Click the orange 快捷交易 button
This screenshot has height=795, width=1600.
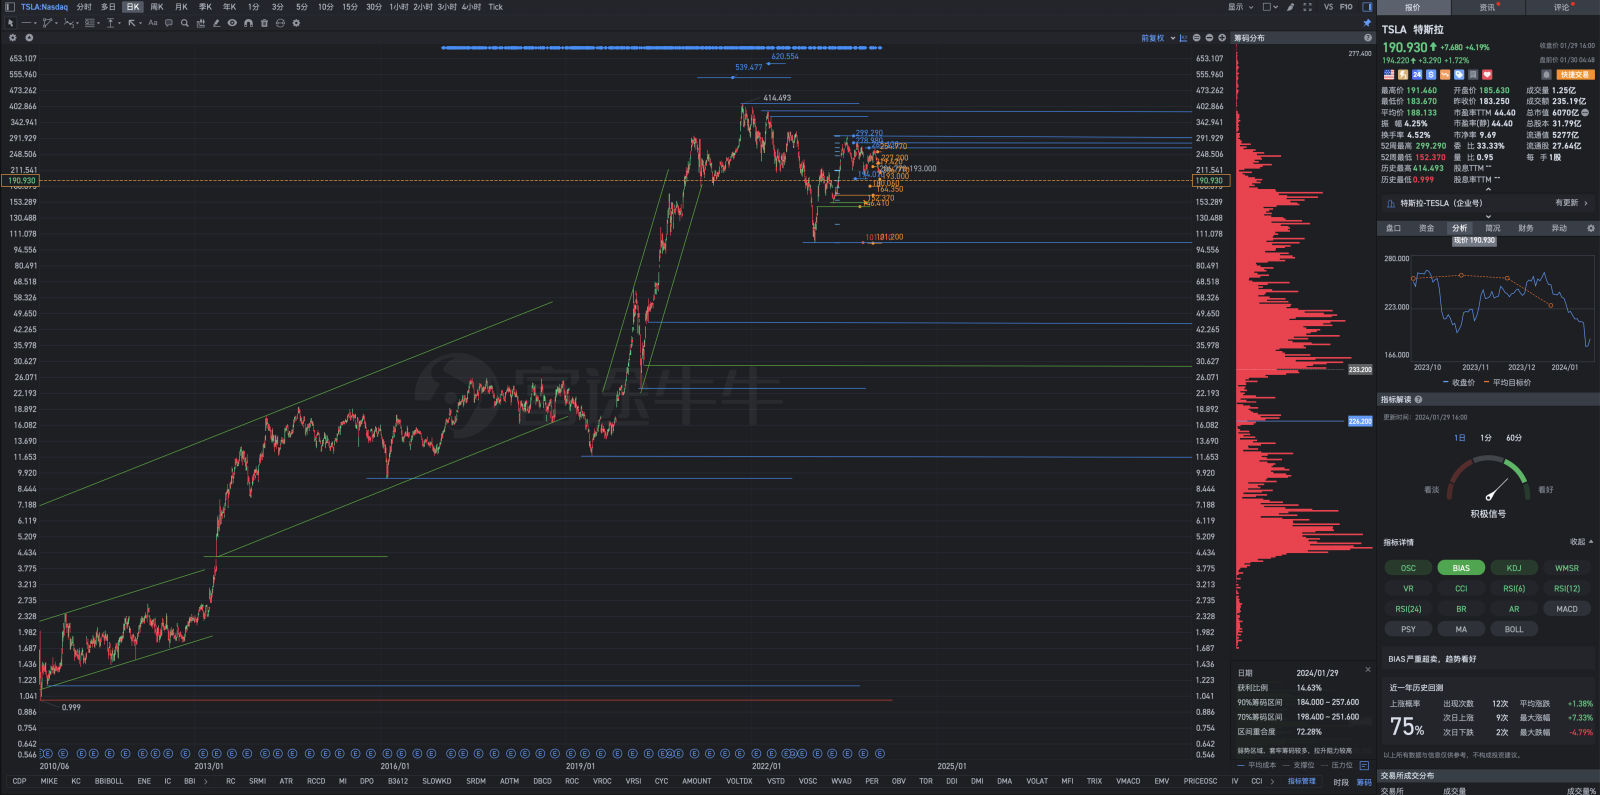pos(1574,75)
